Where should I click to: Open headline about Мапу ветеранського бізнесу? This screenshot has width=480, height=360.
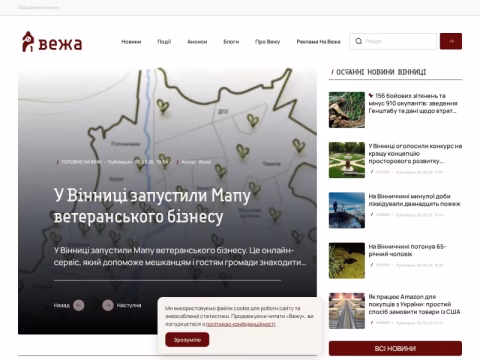click(152, 206)
